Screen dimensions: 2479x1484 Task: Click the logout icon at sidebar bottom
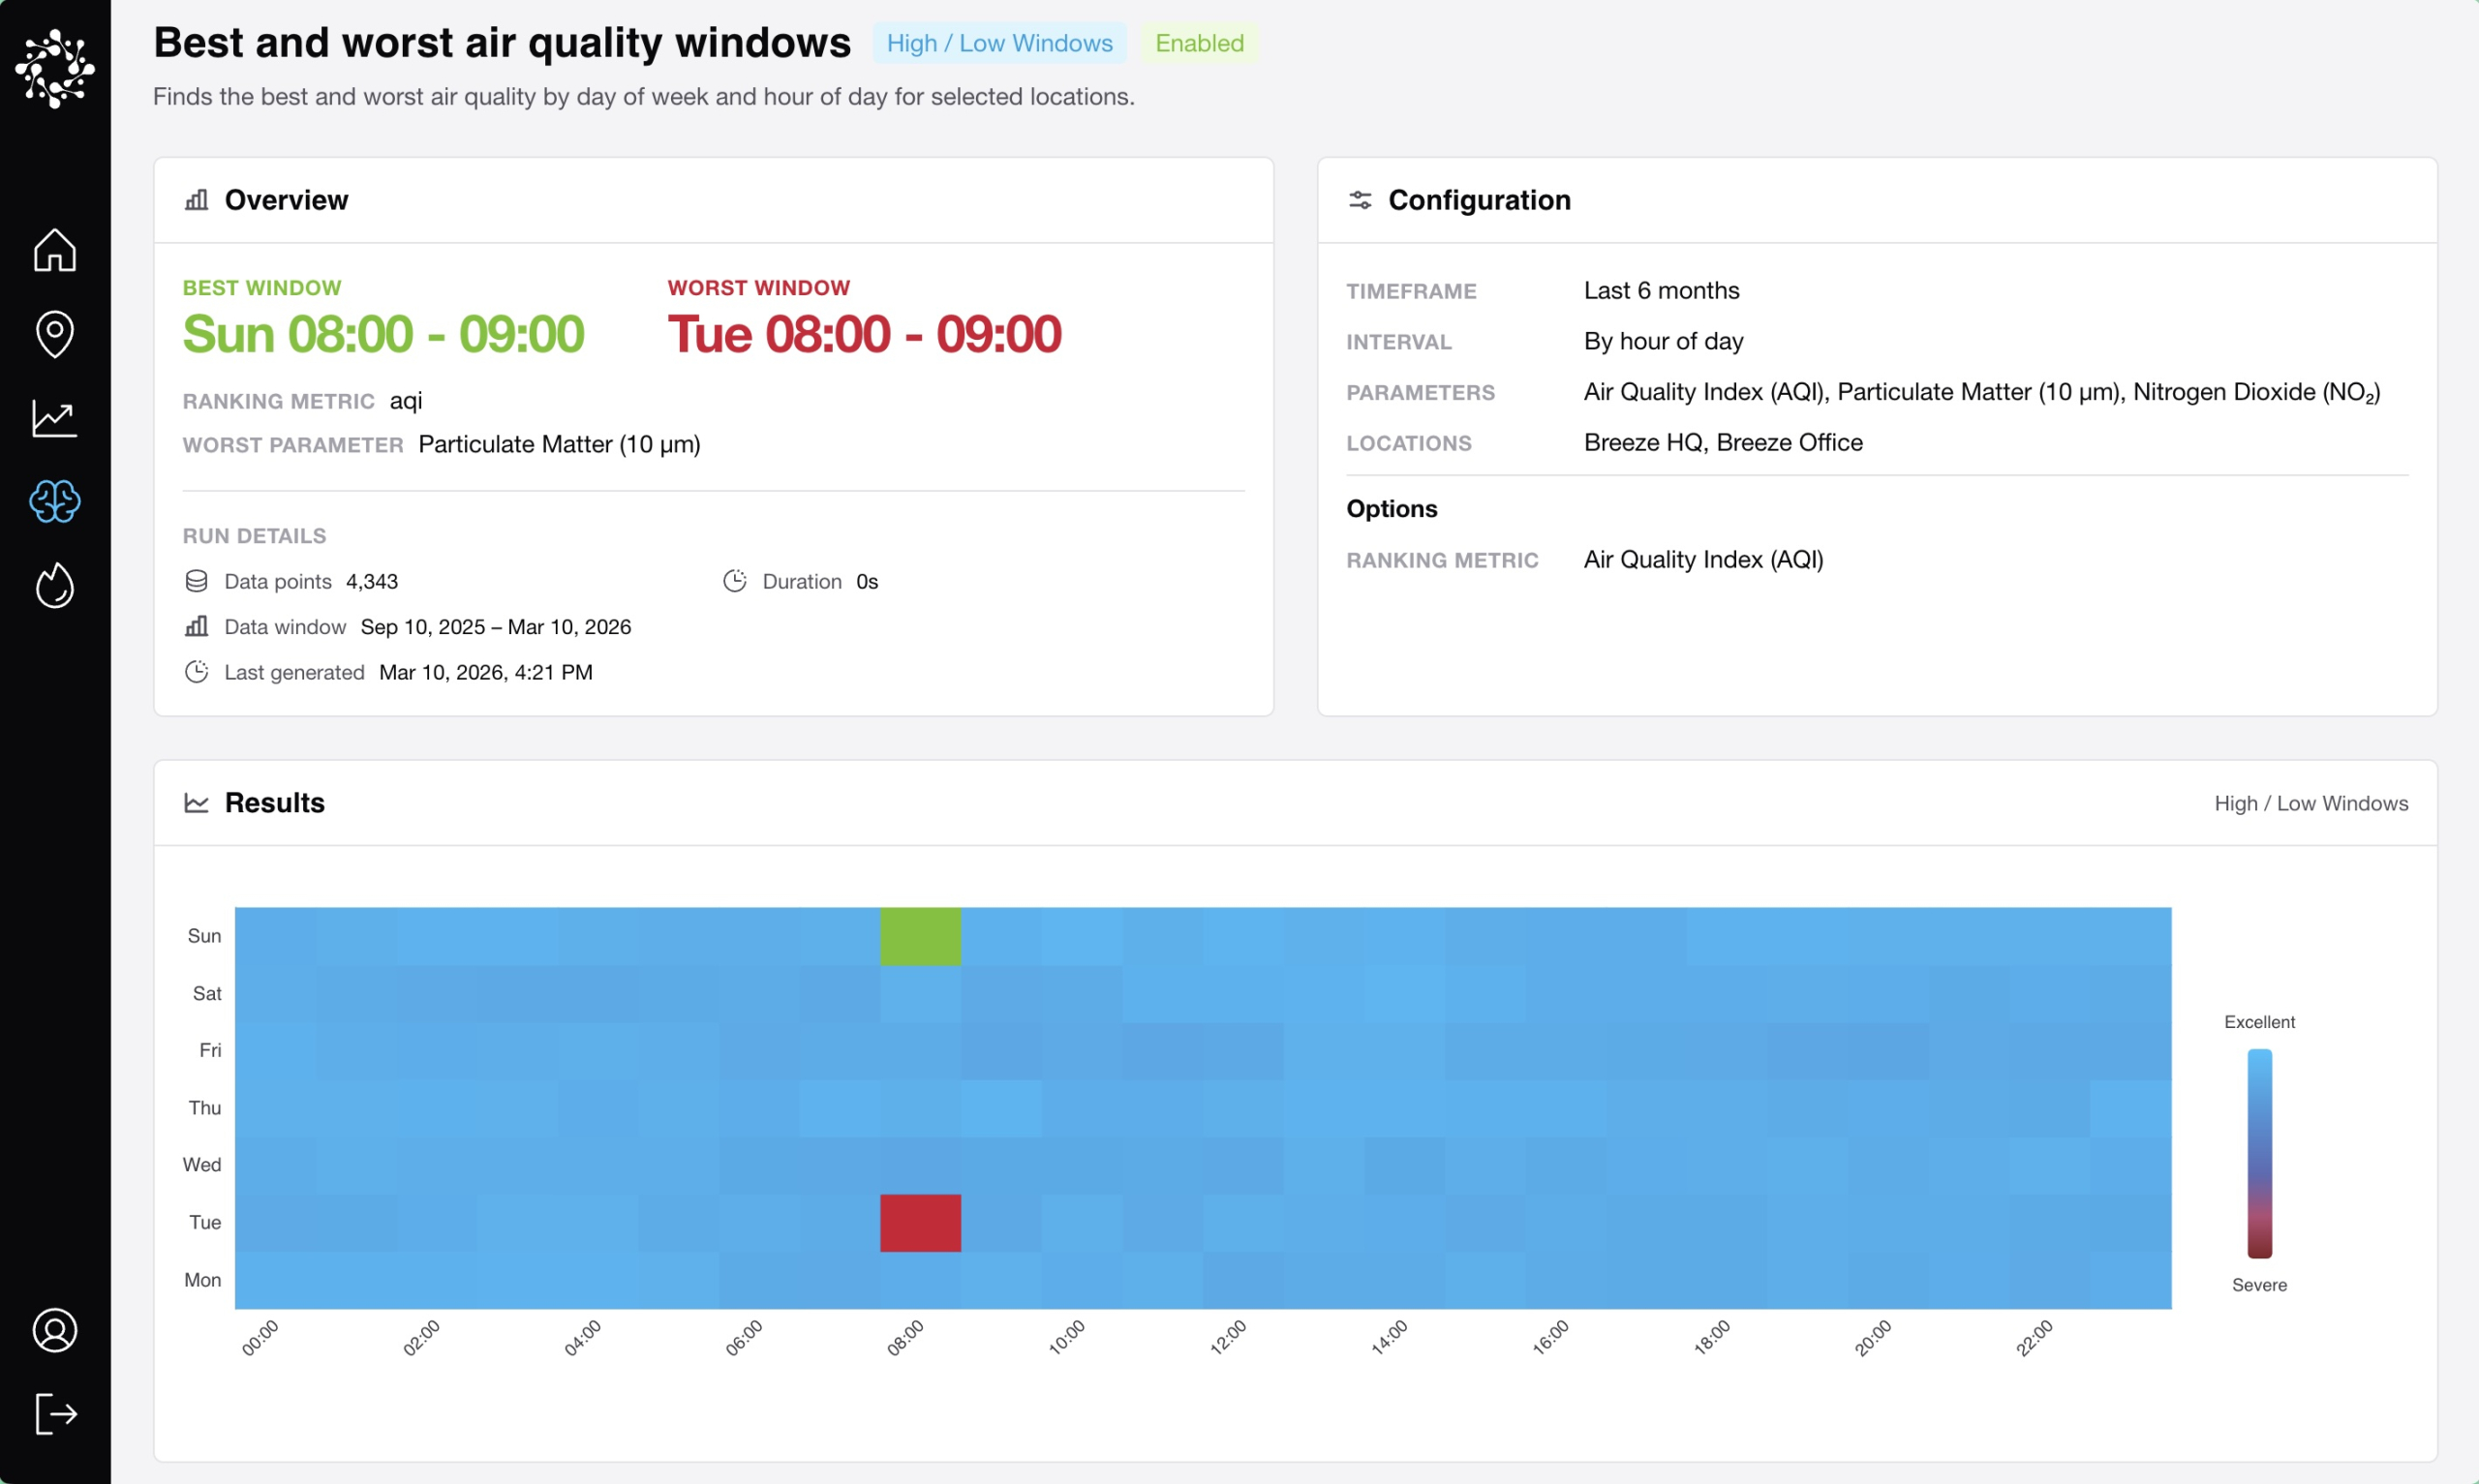click(55, 1413)
